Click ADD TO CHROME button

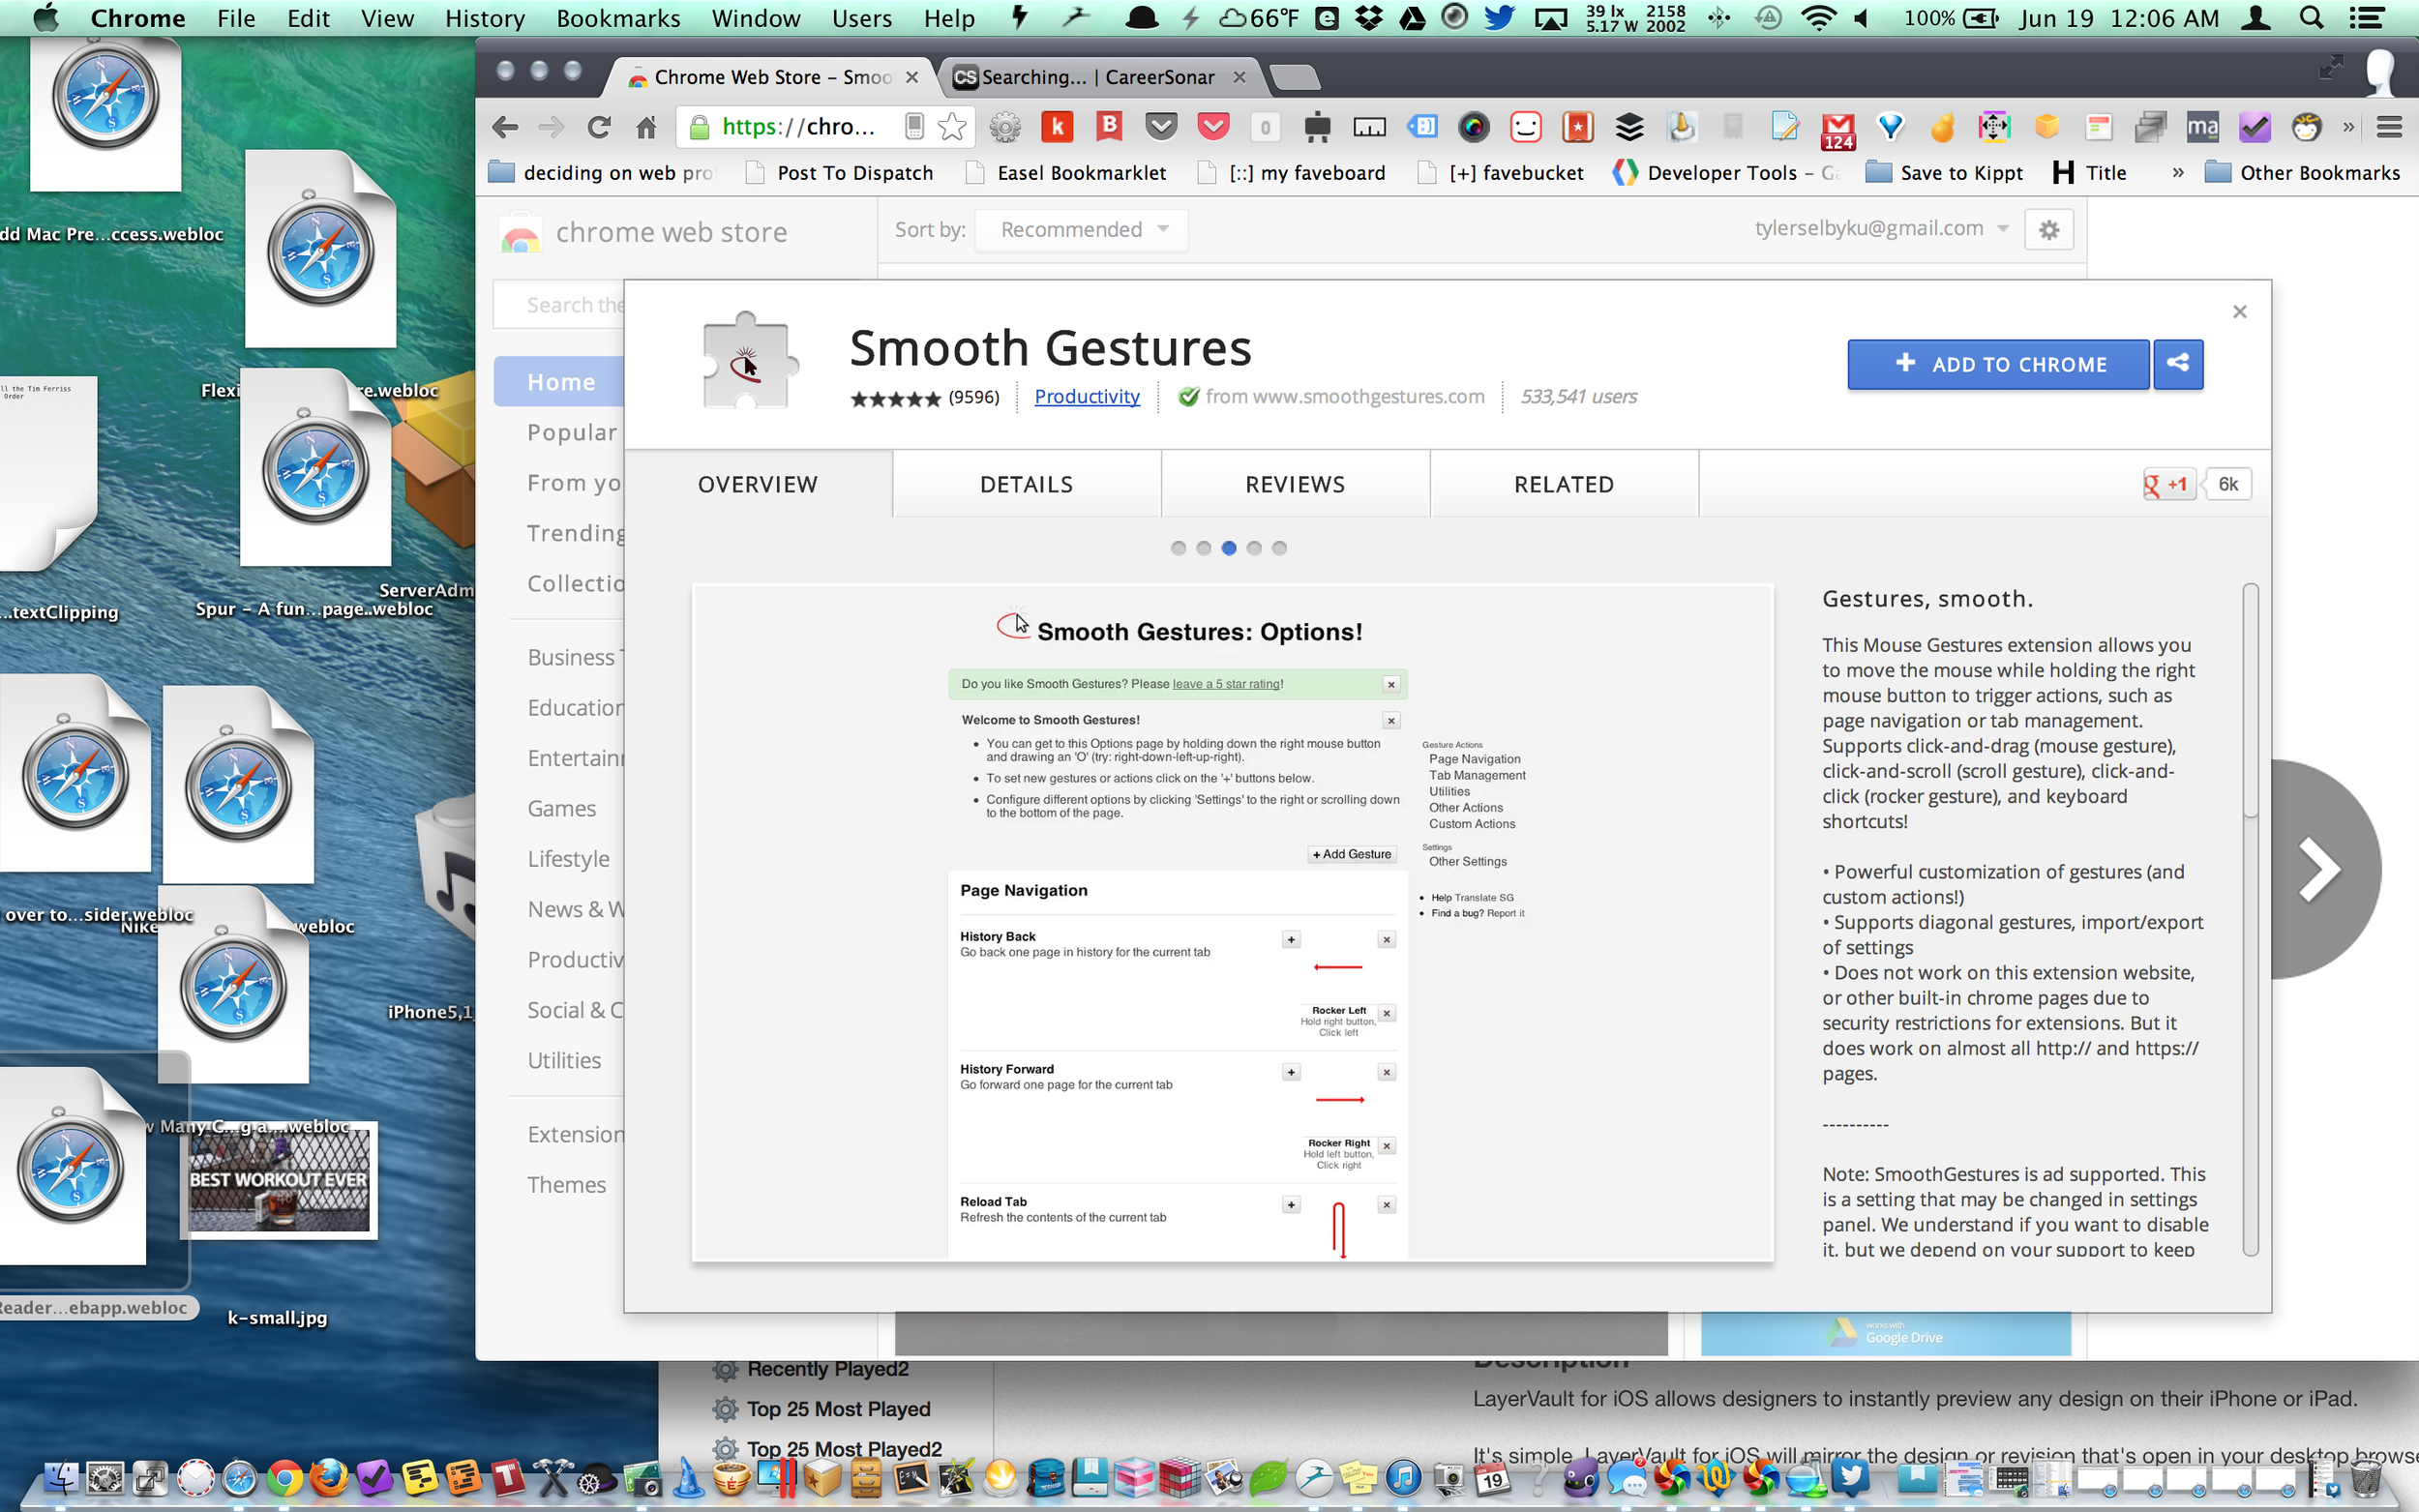[1998, 364]
